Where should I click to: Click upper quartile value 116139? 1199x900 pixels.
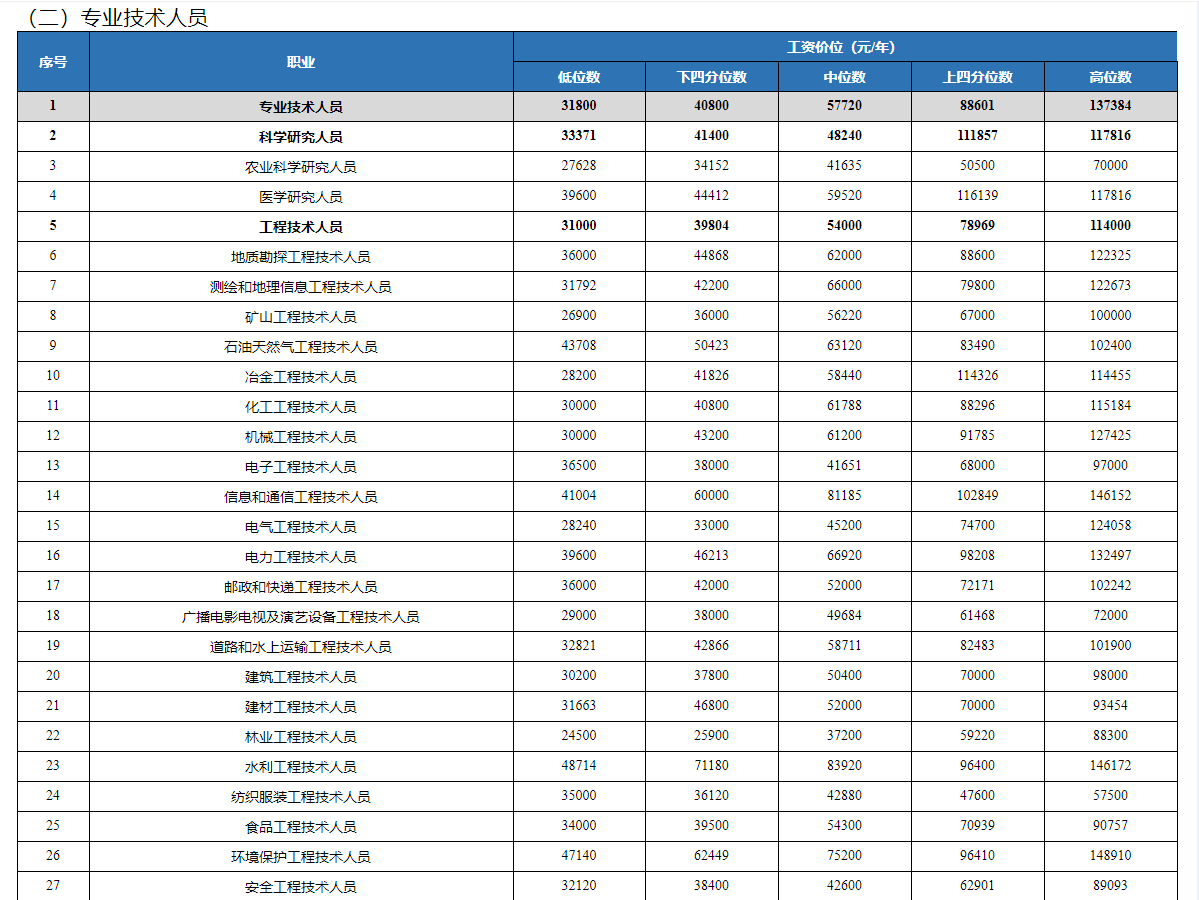[977, 195]
